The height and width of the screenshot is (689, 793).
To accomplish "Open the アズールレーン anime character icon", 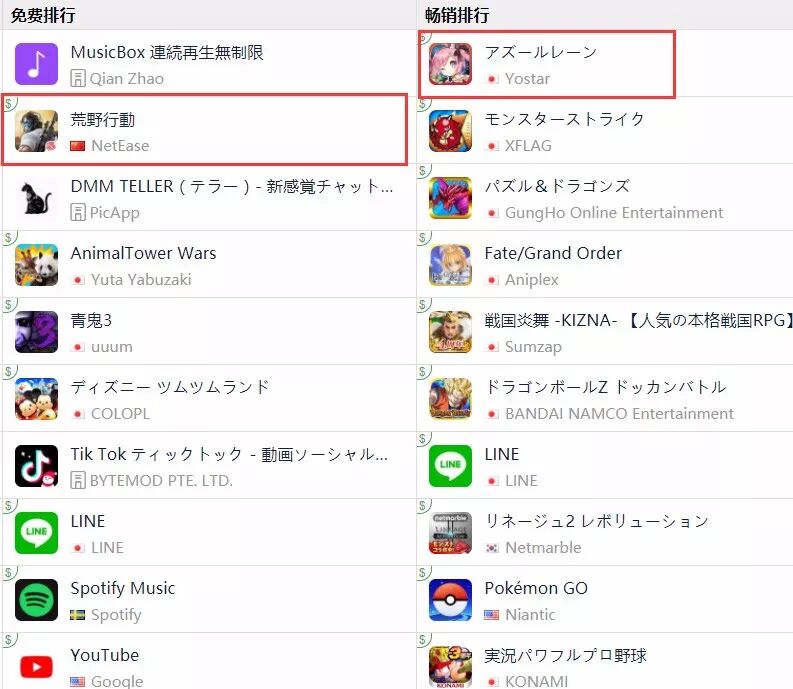I will point(450,64).
